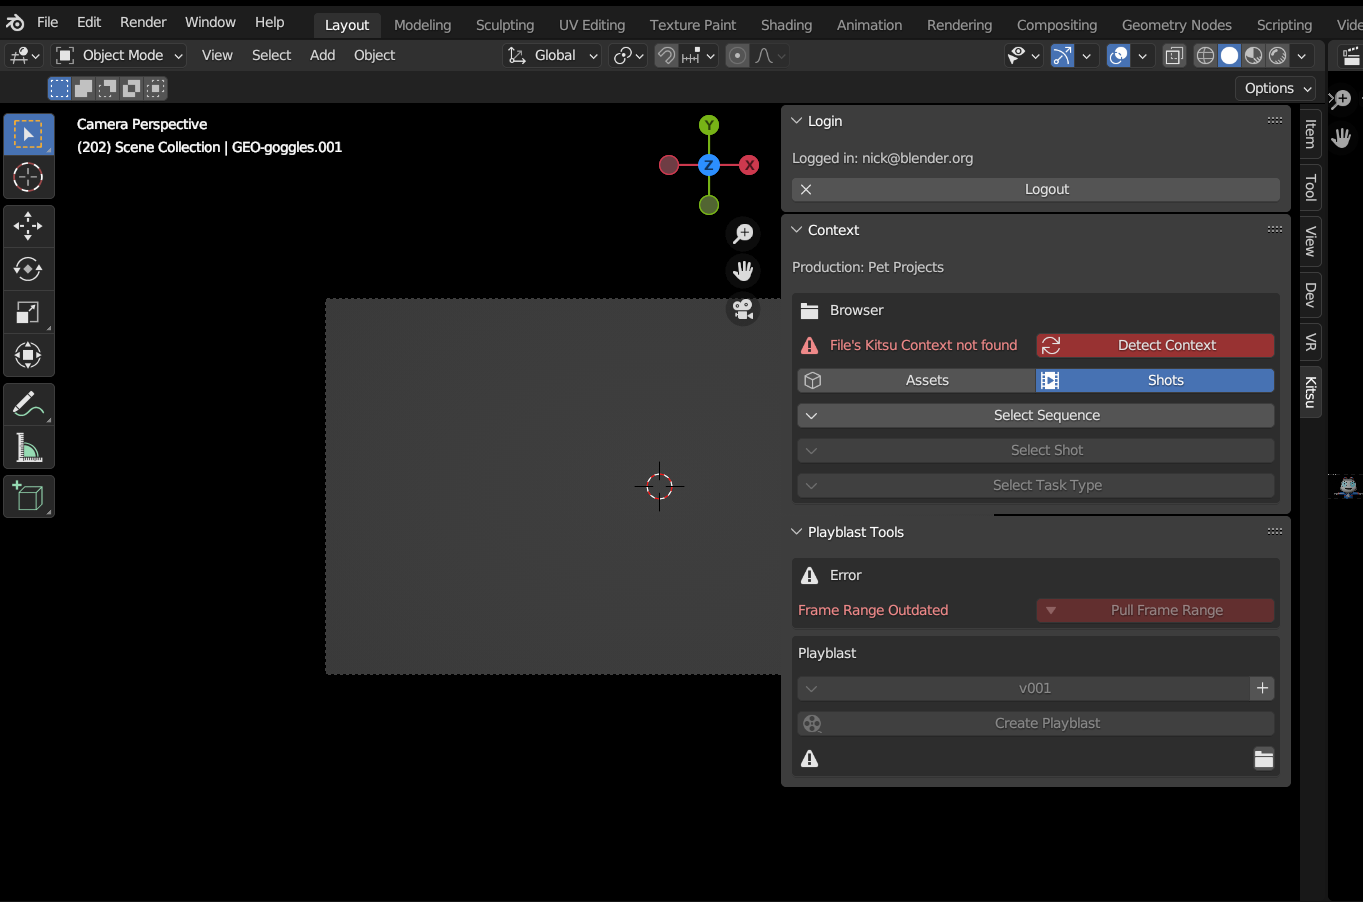Image resolution: width=1363 pixels, height=902 pixels.
Task: Switch to rendered viewport shading
Action: 1278,56
